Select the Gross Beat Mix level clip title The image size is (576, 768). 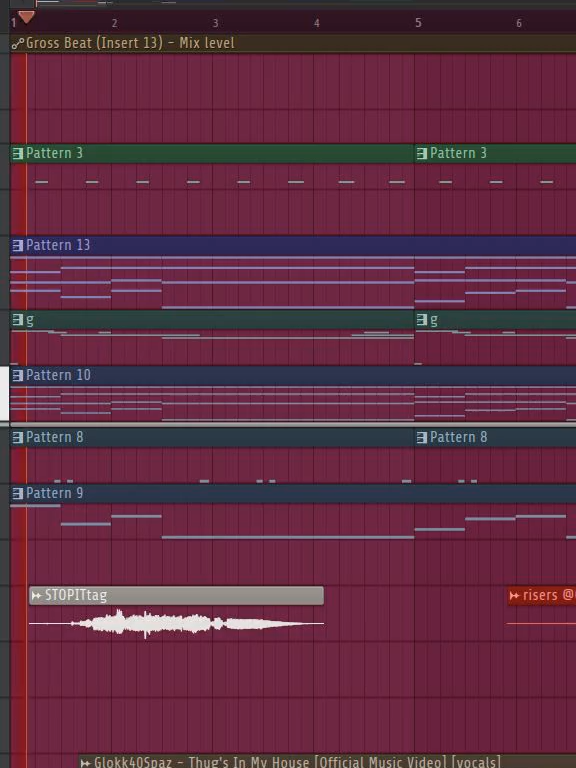[x=130, y=43]
